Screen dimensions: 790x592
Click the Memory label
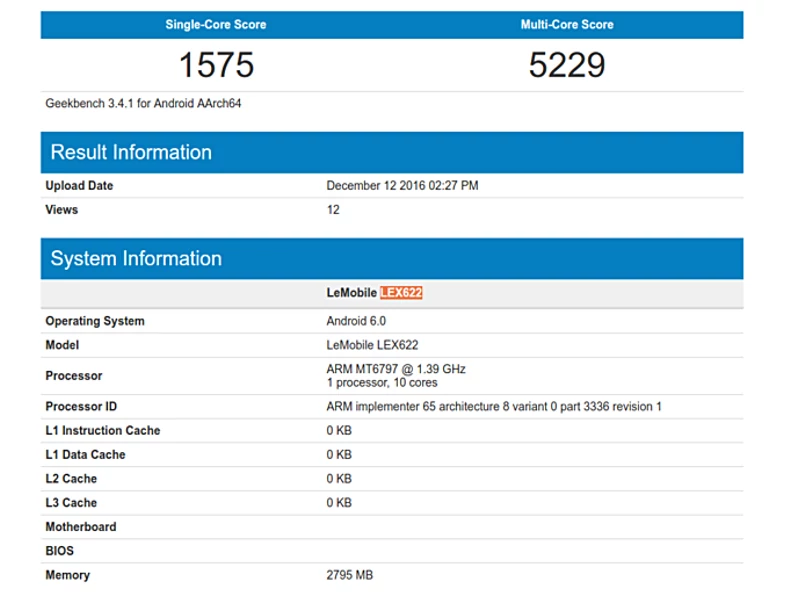68,575
